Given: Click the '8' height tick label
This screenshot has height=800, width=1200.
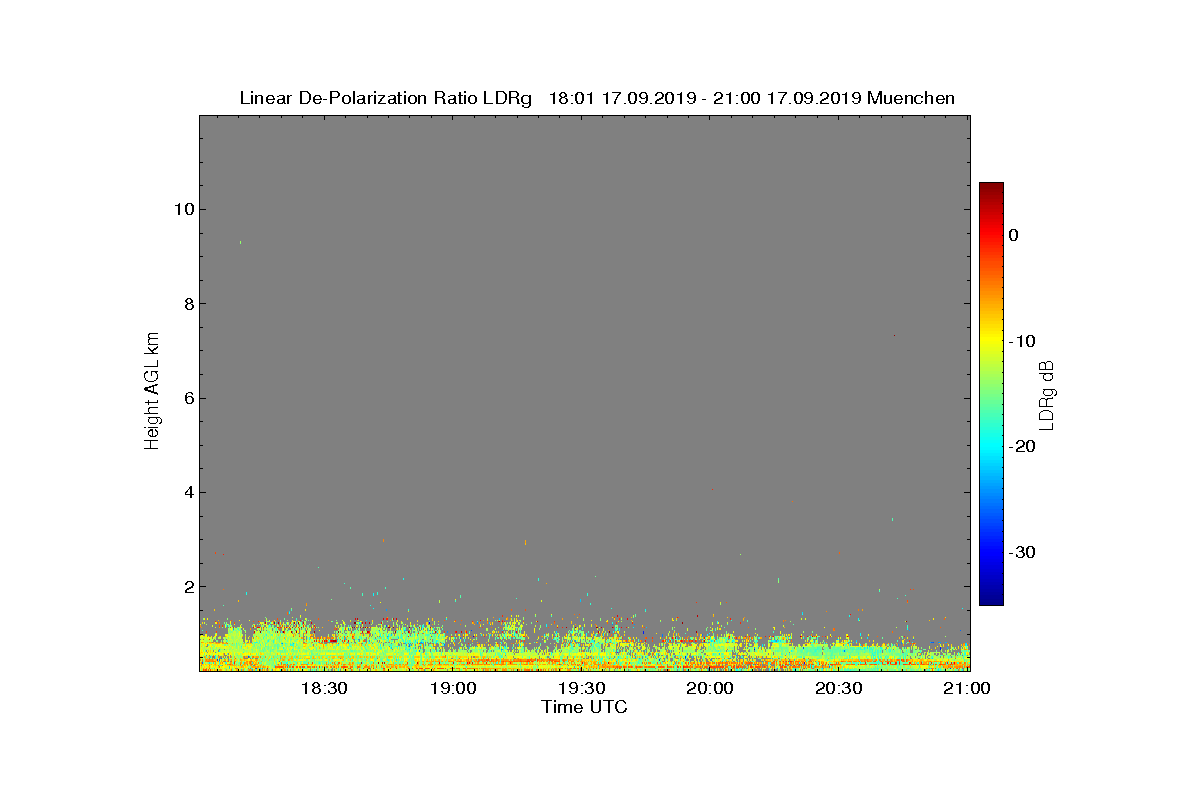Looking at the screenshot, I should tap(188, 303).
